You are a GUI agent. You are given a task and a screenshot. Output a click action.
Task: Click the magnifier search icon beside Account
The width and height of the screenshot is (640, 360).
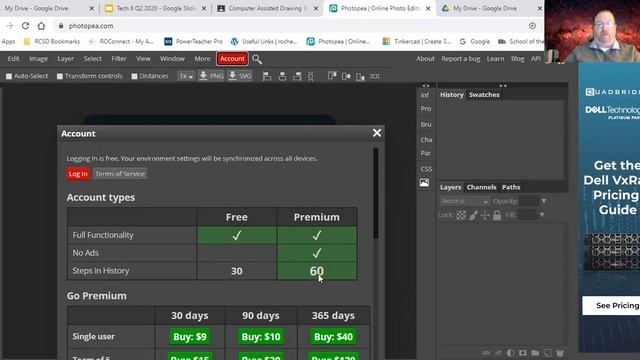point(257,59)
